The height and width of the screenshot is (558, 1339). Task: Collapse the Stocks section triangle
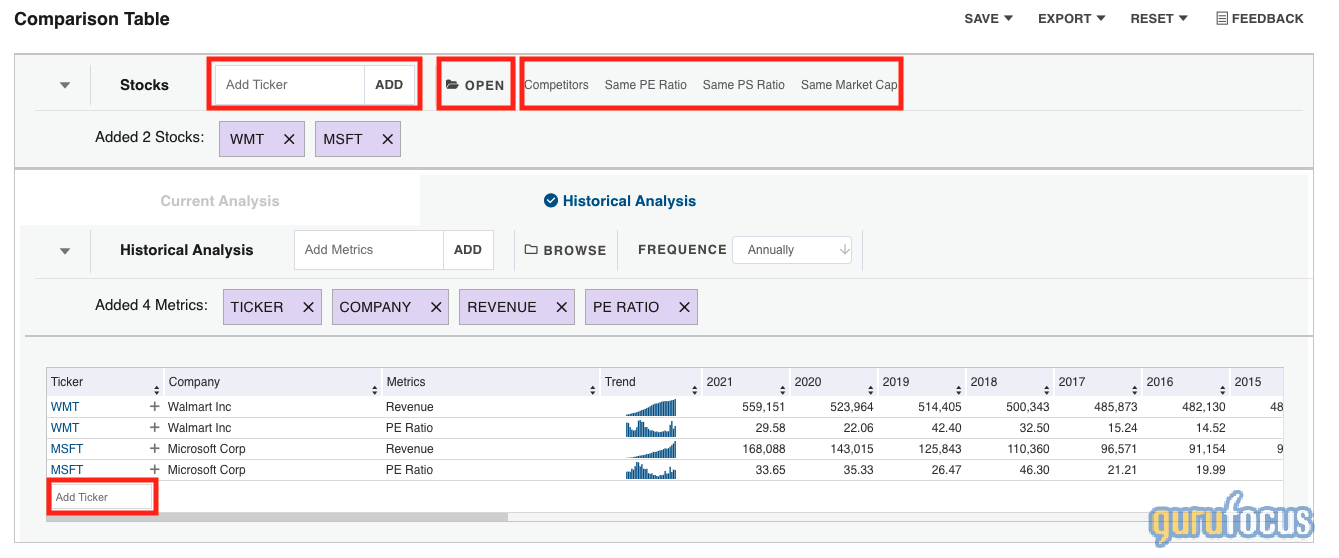[x=65, y=85]
